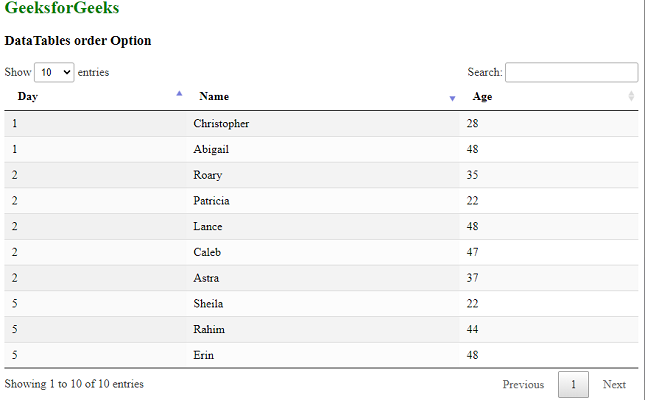This screenshot has height=400, width=645.
Task: Click the Age column sort arrows icon
Action: (631, 96)
